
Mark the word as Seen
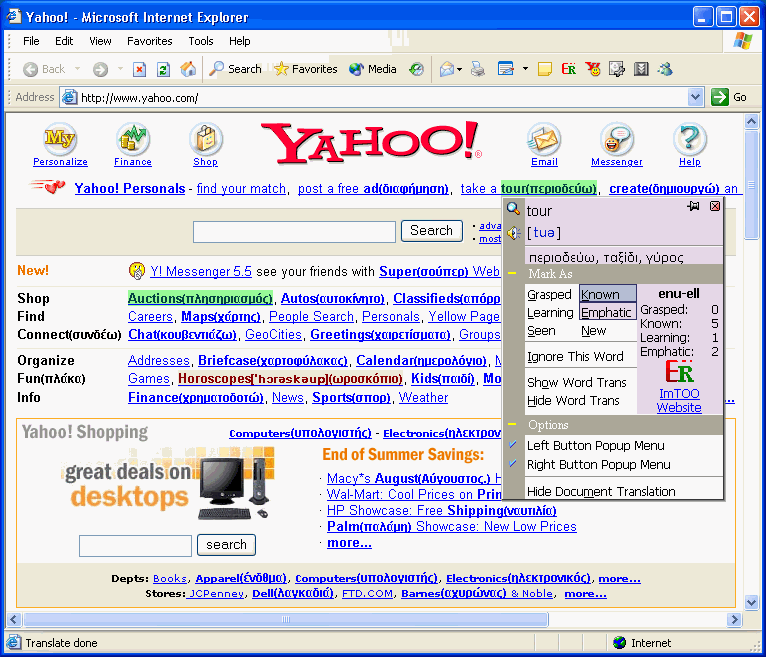tap(541, 331)
